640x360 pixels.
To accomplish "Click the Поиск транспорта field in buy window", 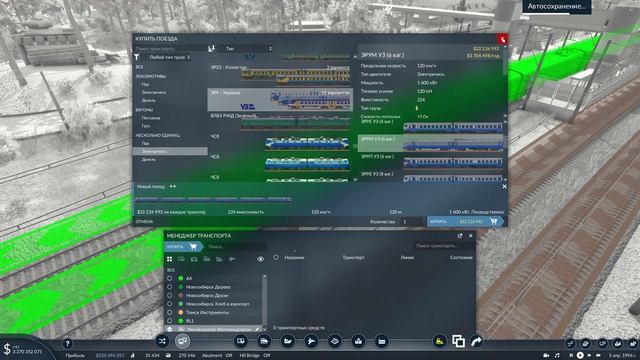I will point(170,49).
